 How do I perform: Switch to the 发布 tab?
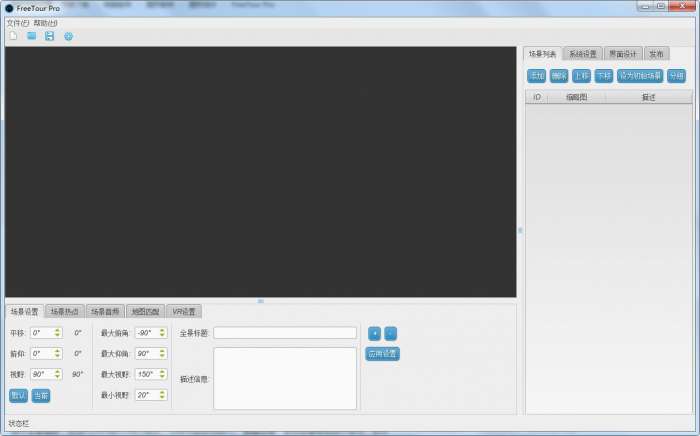tap(656, 54)
